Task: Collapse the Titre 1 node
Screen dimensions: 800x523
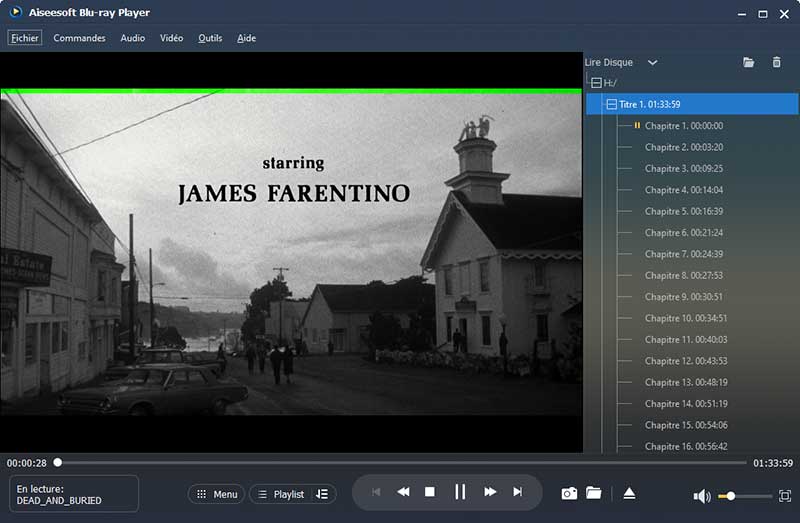Action: [x=611, y=104]
